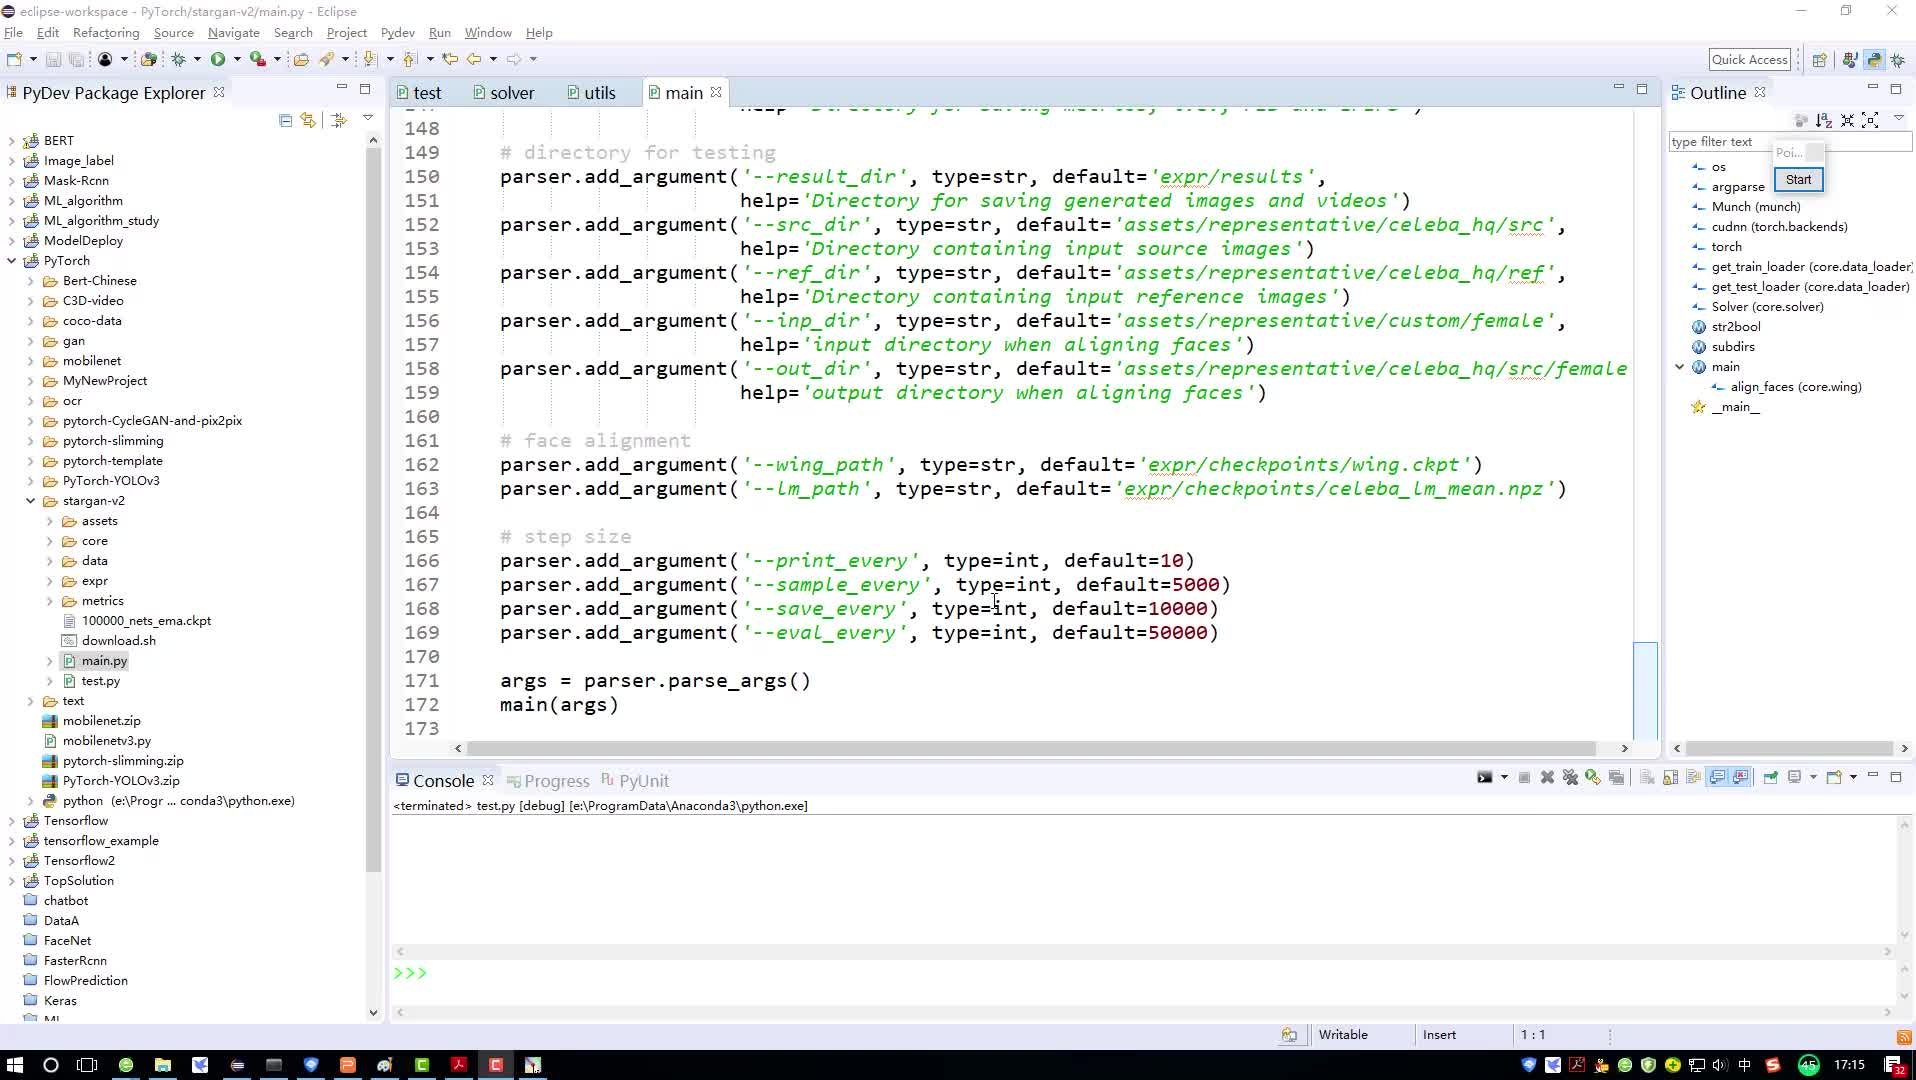Open the Debug button dropdown arrow
The height and width of the screenshot is (1080, 1916).
(197, 59)
